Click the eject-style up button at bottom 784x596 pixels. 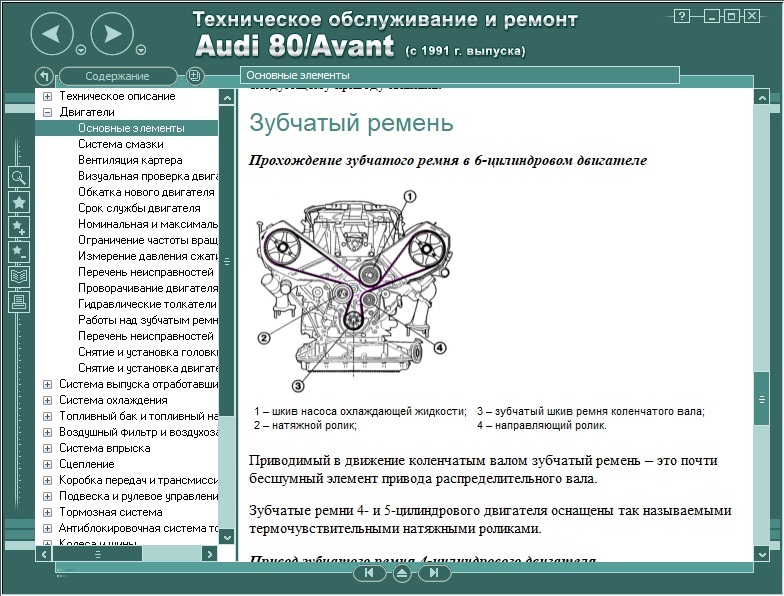(x=402, y=574)
